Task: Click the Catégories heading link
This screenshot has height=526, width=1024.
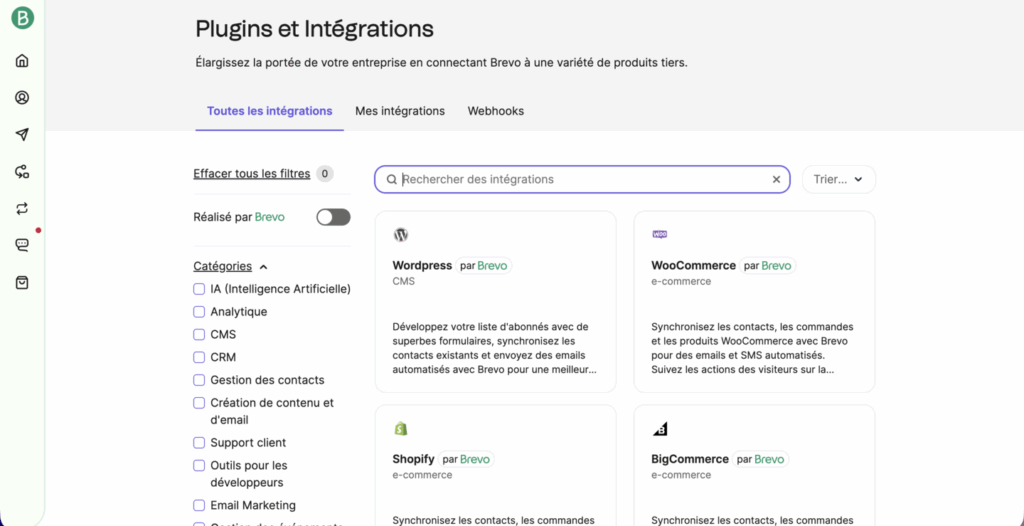Action: (x=223, y=266)
